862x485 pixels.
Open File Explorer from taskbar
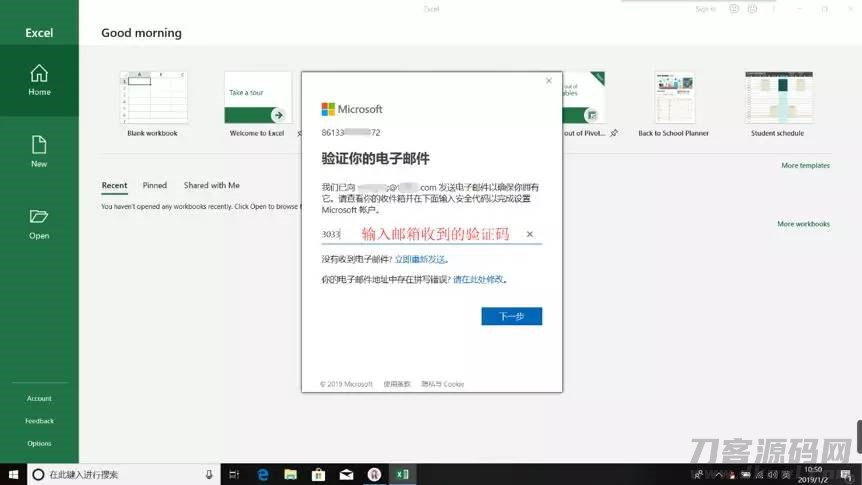[290, 474]
